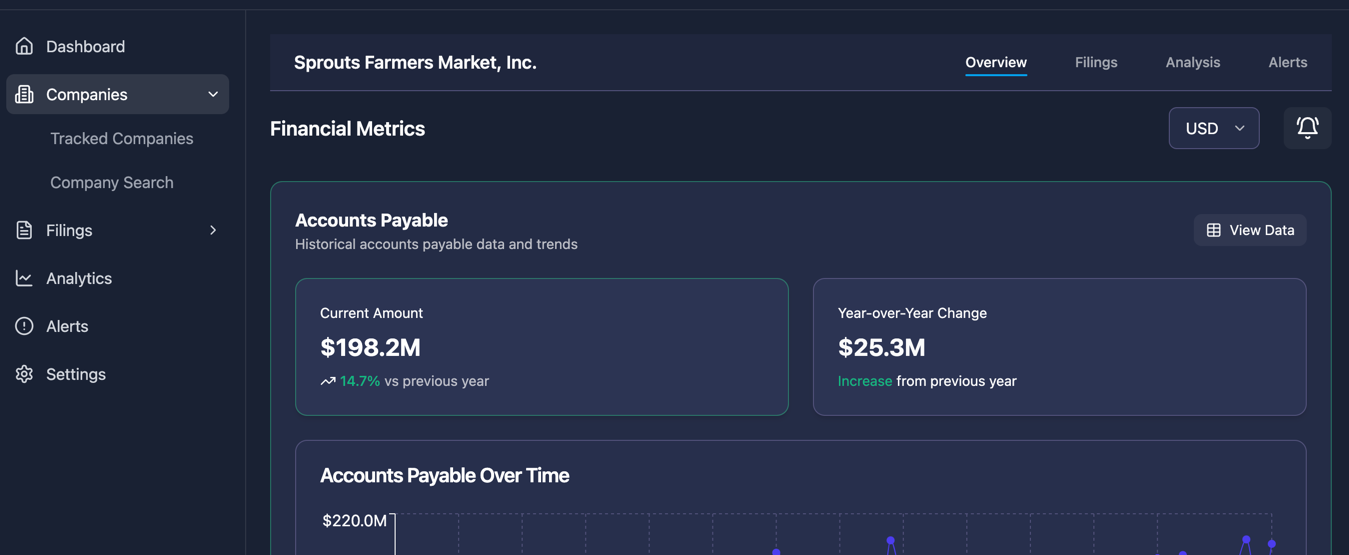Image resolution: width=1349 pixels, height=555 pixels.
Task: Click the Analytics line chart icon
Action: [x=24, y=278]
